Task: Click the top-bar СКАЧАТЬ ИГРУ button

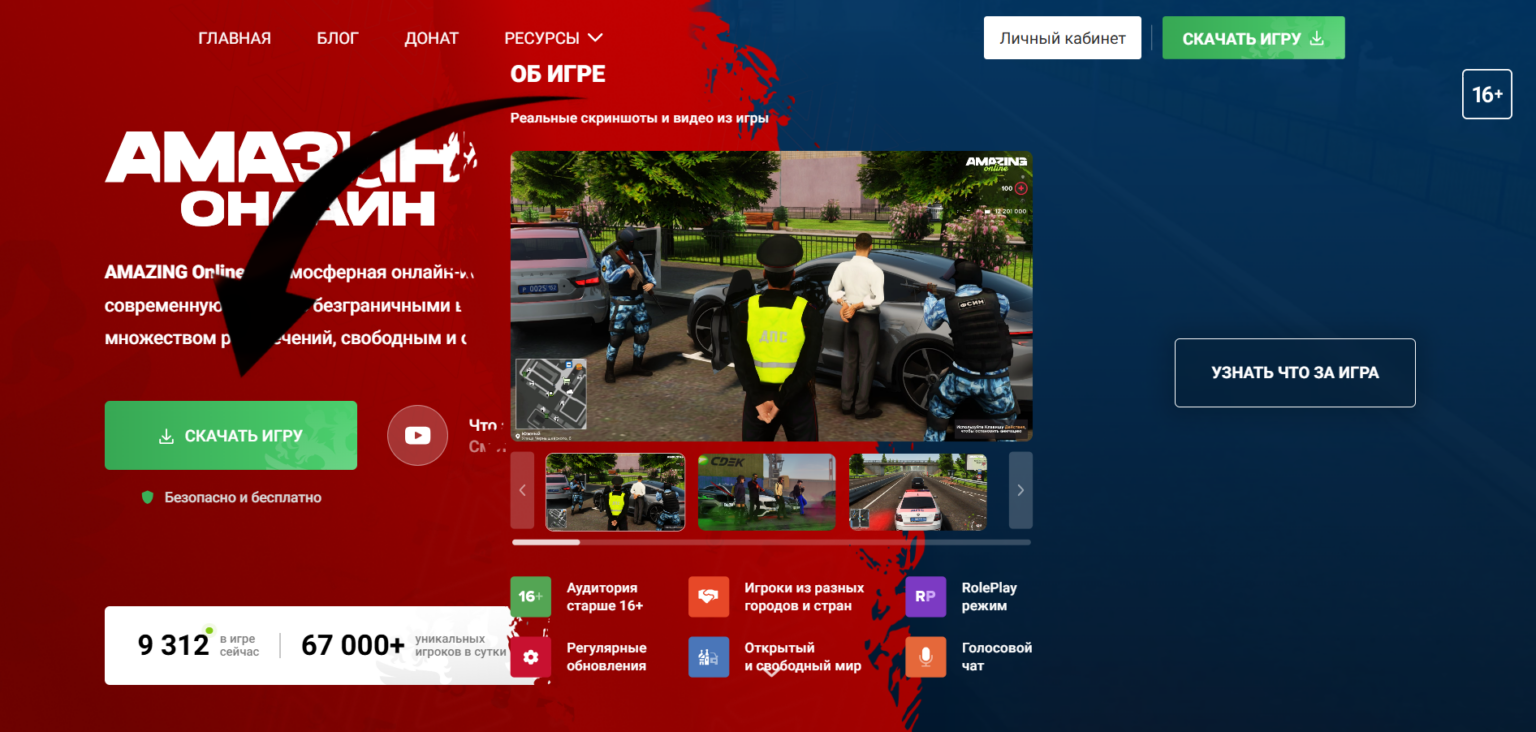Action: [1253, 38]
